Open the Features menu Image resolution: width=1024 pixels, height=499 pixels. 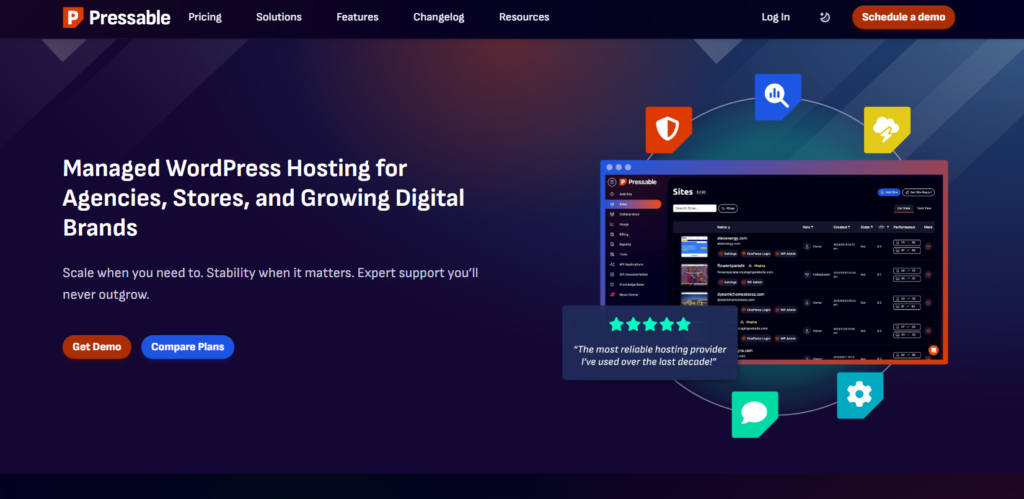[357, 17]
